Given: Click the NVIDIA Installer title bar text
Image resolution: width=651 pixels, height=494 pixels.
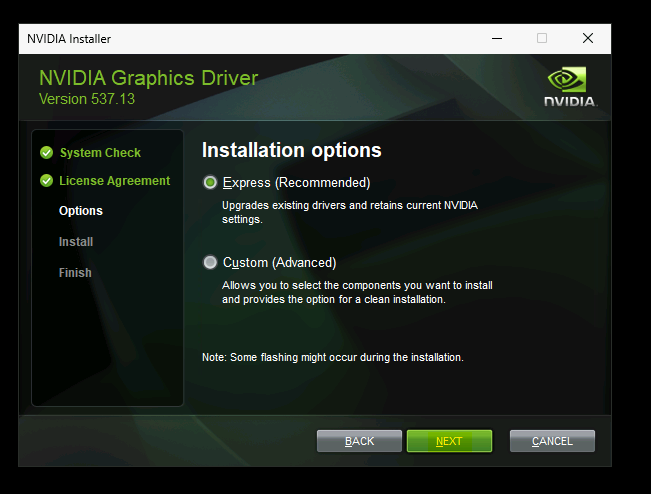Looking at the screenshot, I should 69,39.
